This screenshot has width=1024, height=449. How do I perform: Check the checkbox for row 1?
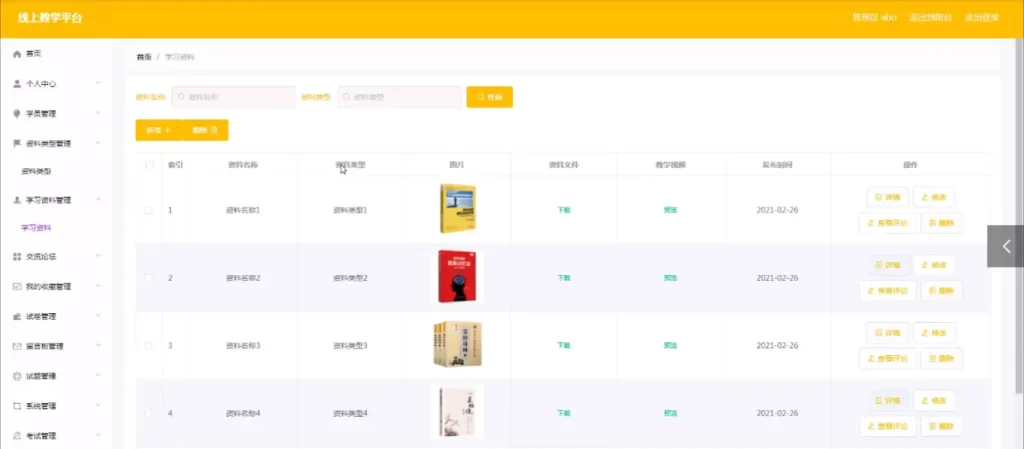pos(150,210)
